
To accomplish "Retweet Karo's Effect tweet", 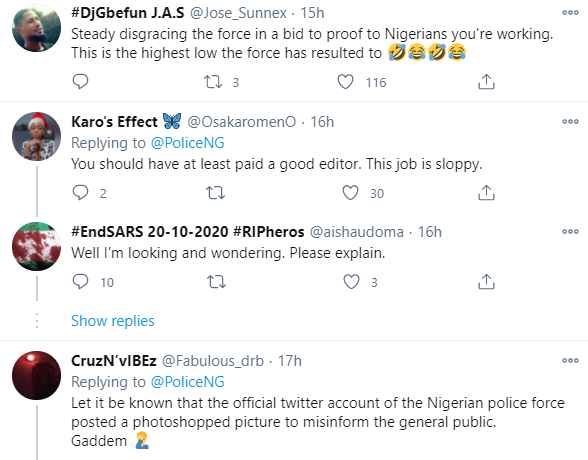I will [216, 193].
